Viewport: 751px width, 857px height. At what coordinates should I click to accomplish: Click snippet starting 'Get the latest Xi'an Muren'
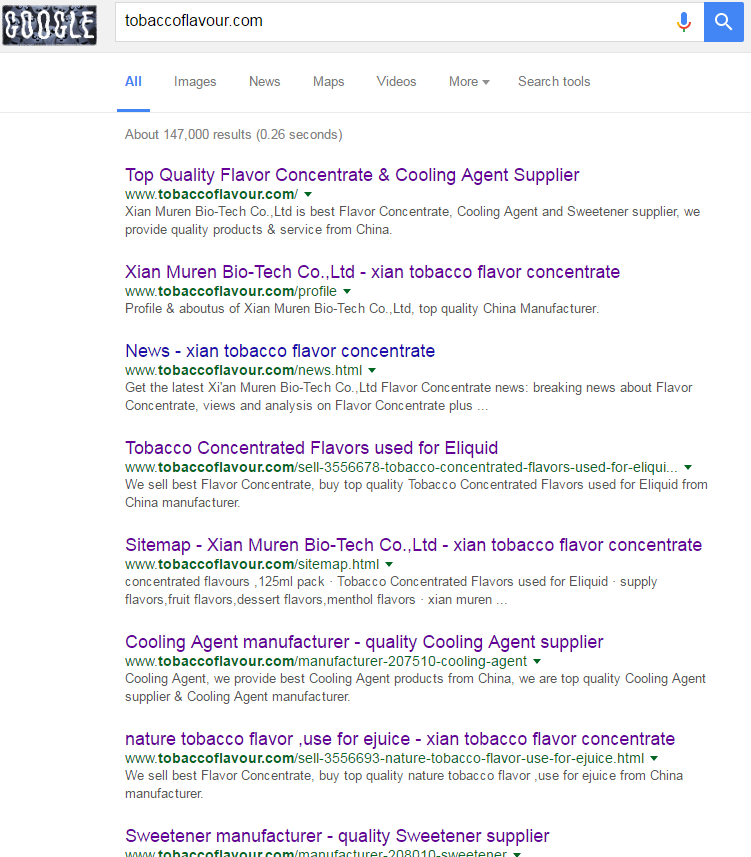(409, 397)
